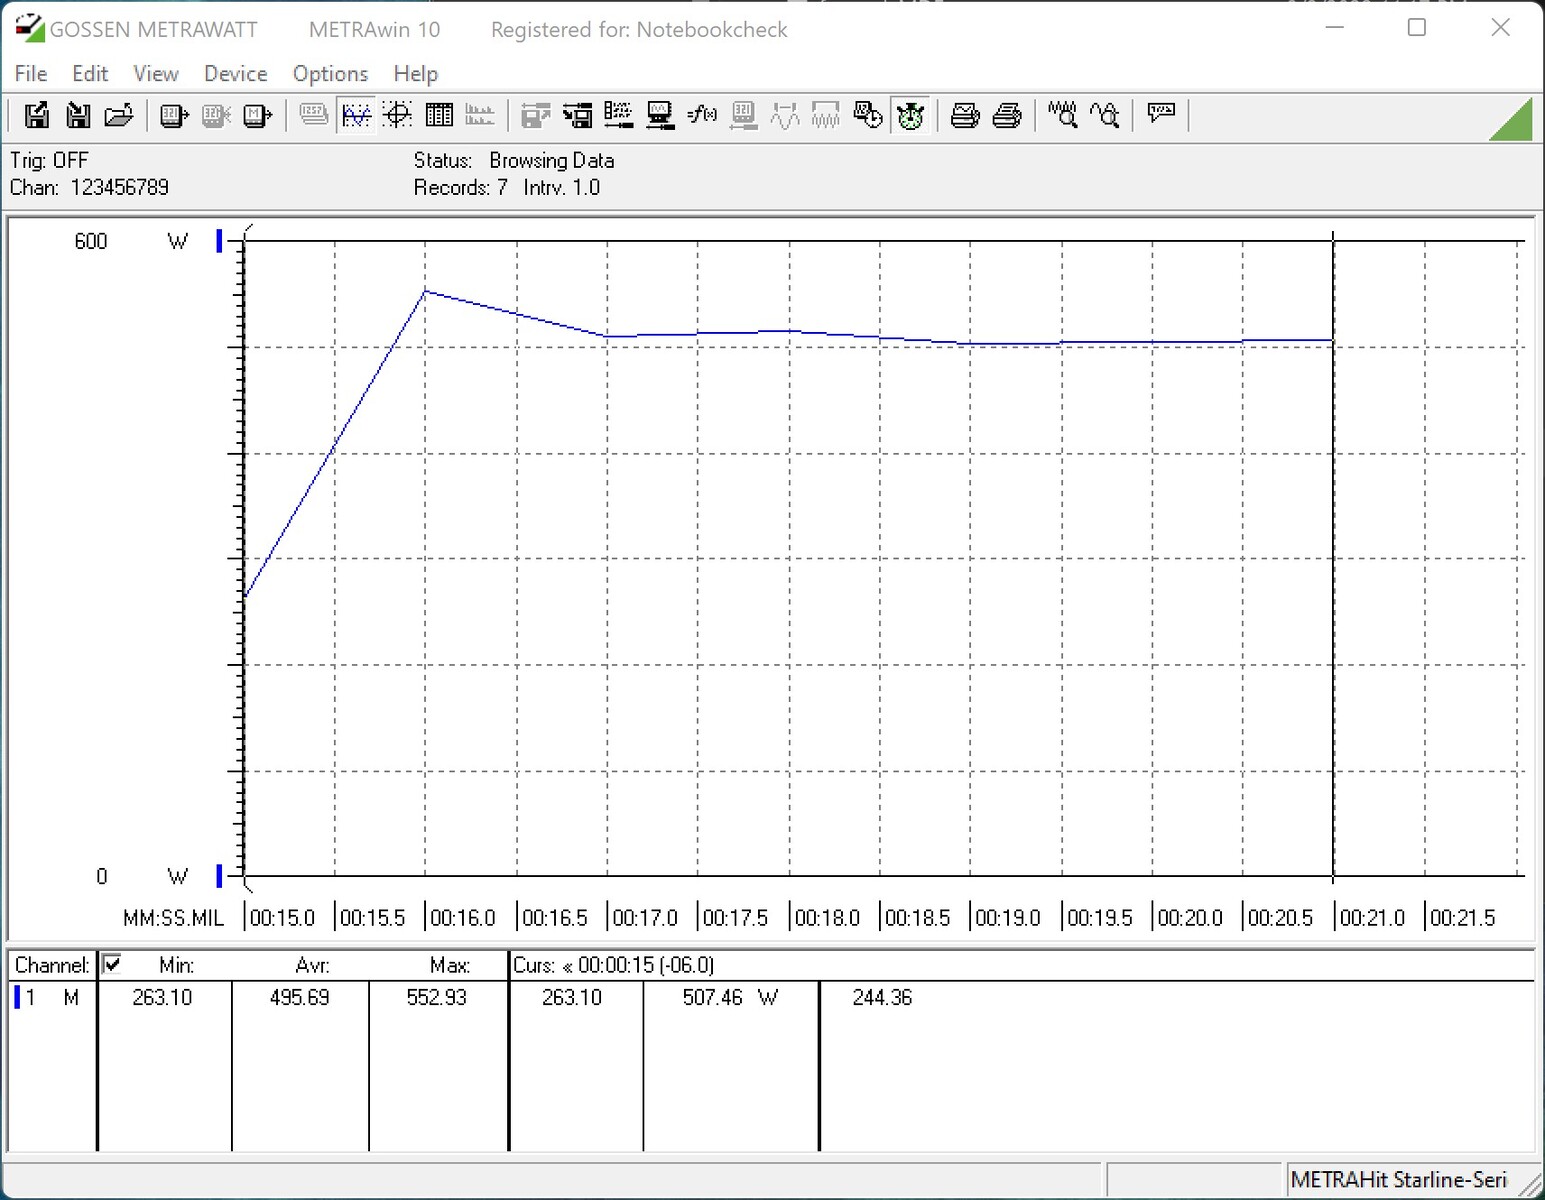The width and height of the screenshot is (1545, 1200).
Task: Click the 'Trig: OFF' status text
Action: (49, 160)
